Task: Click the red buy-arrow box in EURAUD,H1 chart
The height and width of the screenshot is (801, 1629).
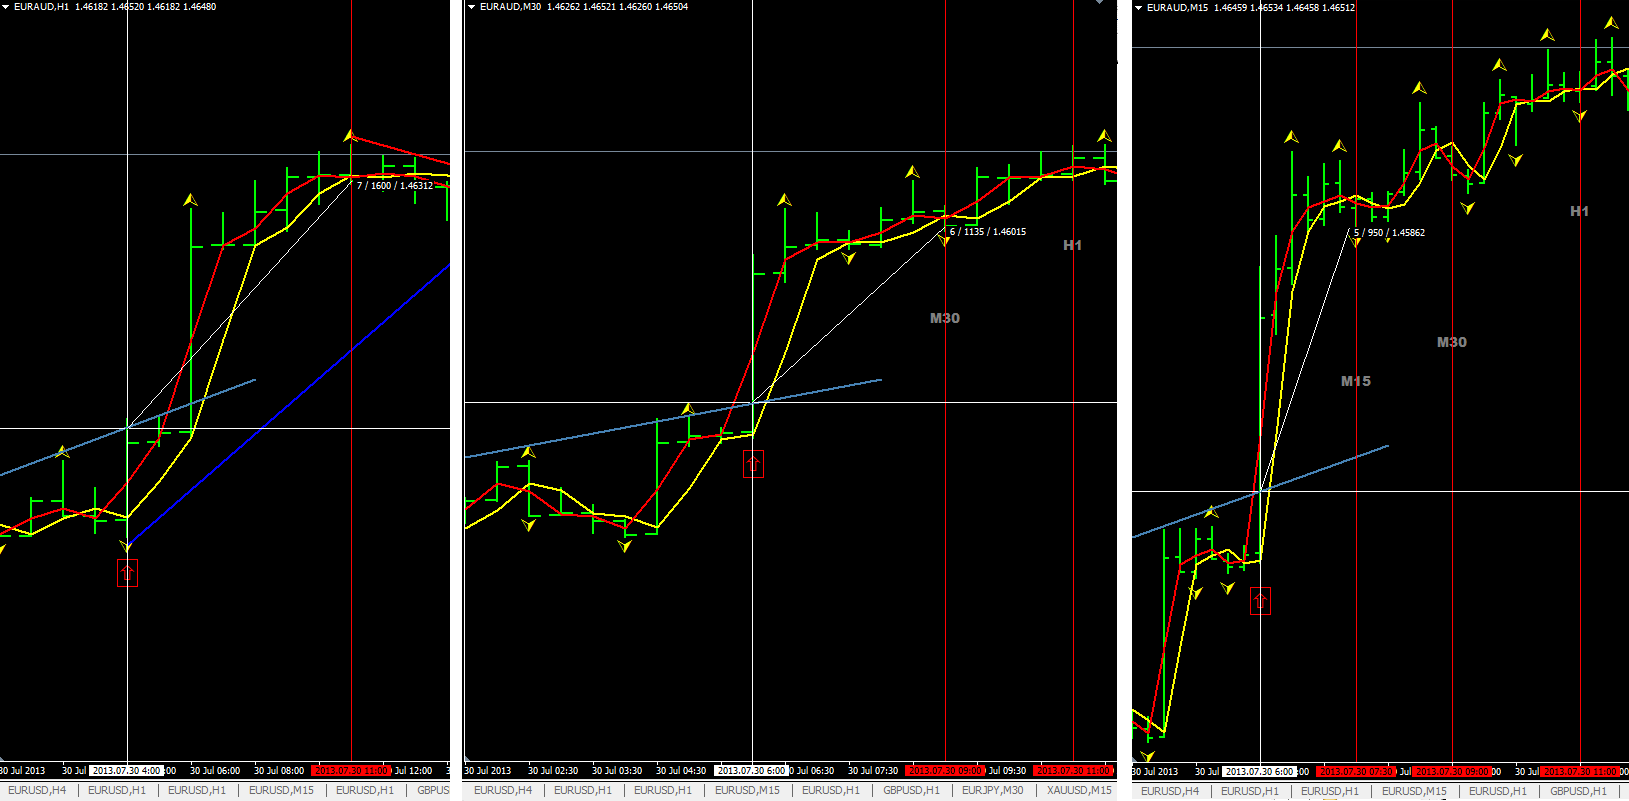Action: (x=127, y=573)
